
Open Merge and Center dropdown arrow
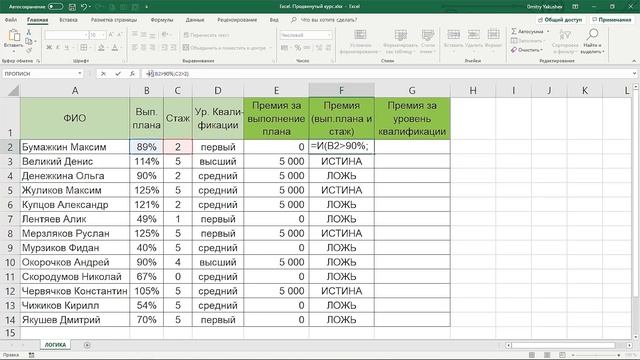pos(270,48)
